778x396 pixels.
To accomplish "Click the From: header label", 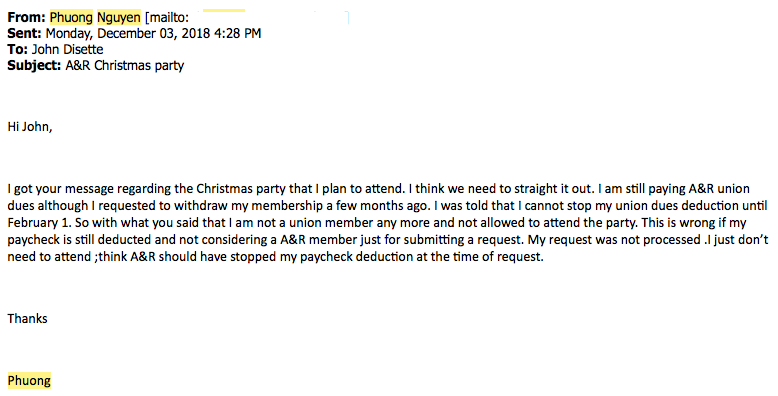I will (x=26, y=18).
